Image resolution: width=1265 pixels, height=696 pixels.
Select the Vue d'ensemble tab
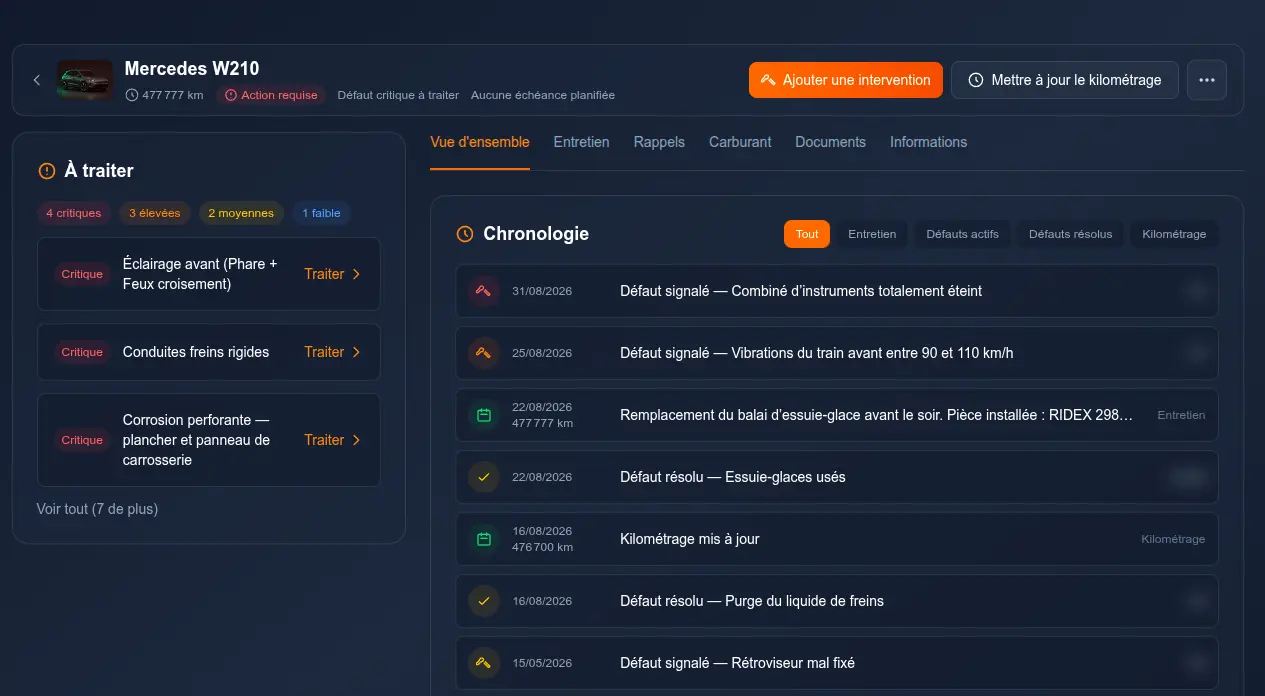point(480,142)
